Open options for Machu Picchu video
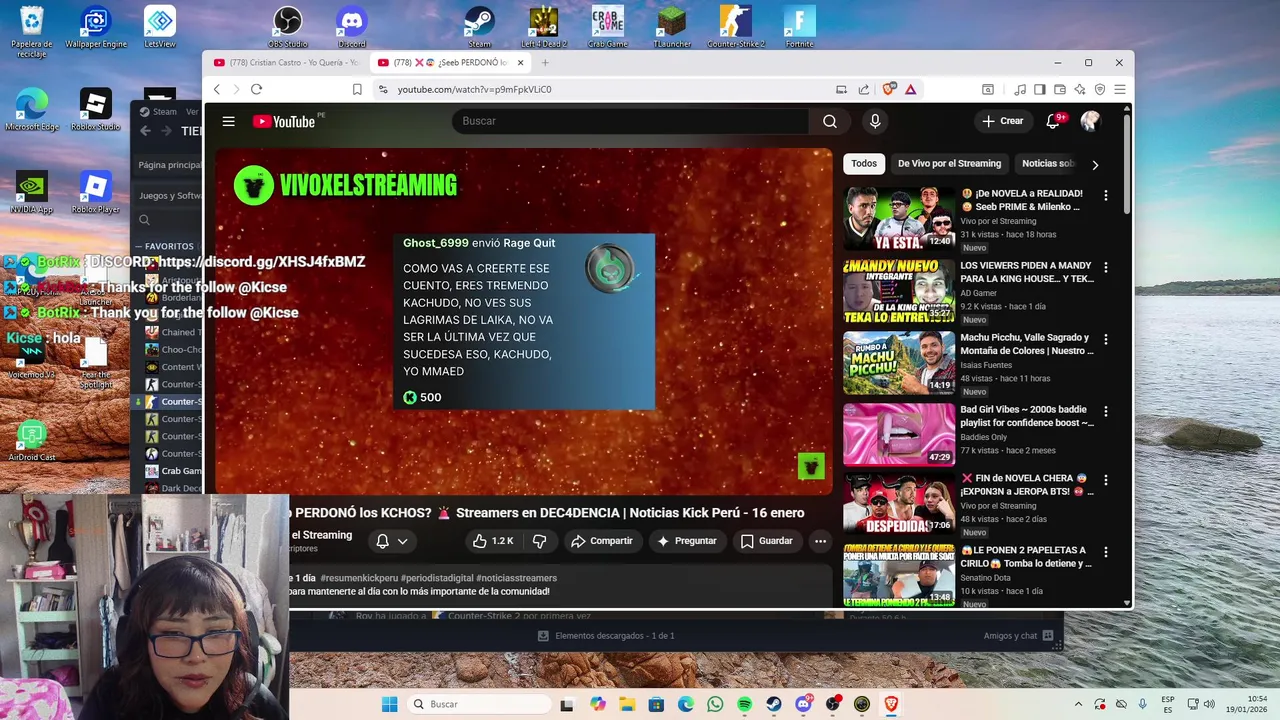 1105,339
